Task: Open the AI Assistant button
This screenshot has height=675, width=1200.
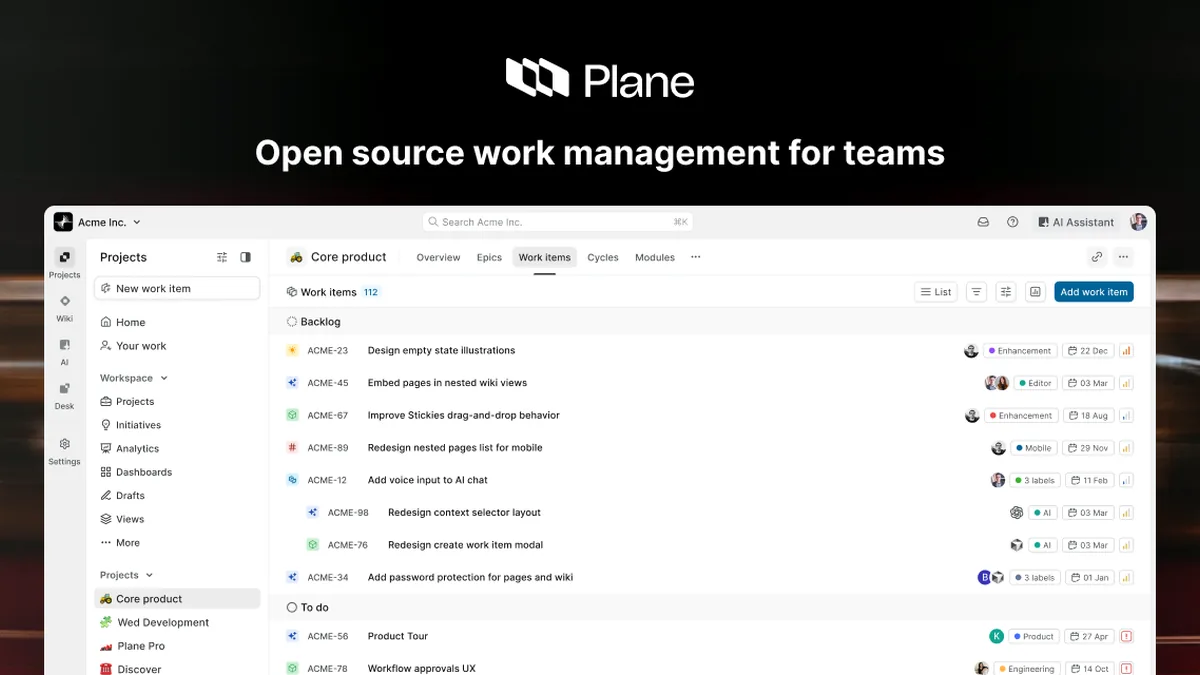Action: point(1076,222)
